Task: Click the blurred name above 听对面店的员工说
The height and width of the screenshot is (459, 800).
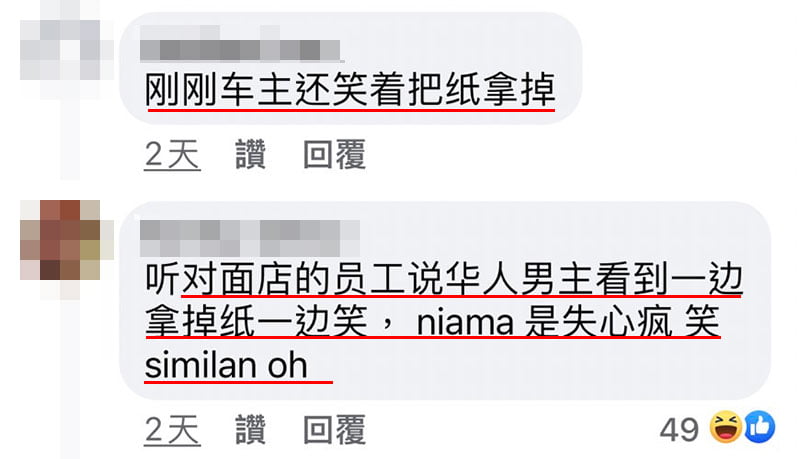Action: 250,238
